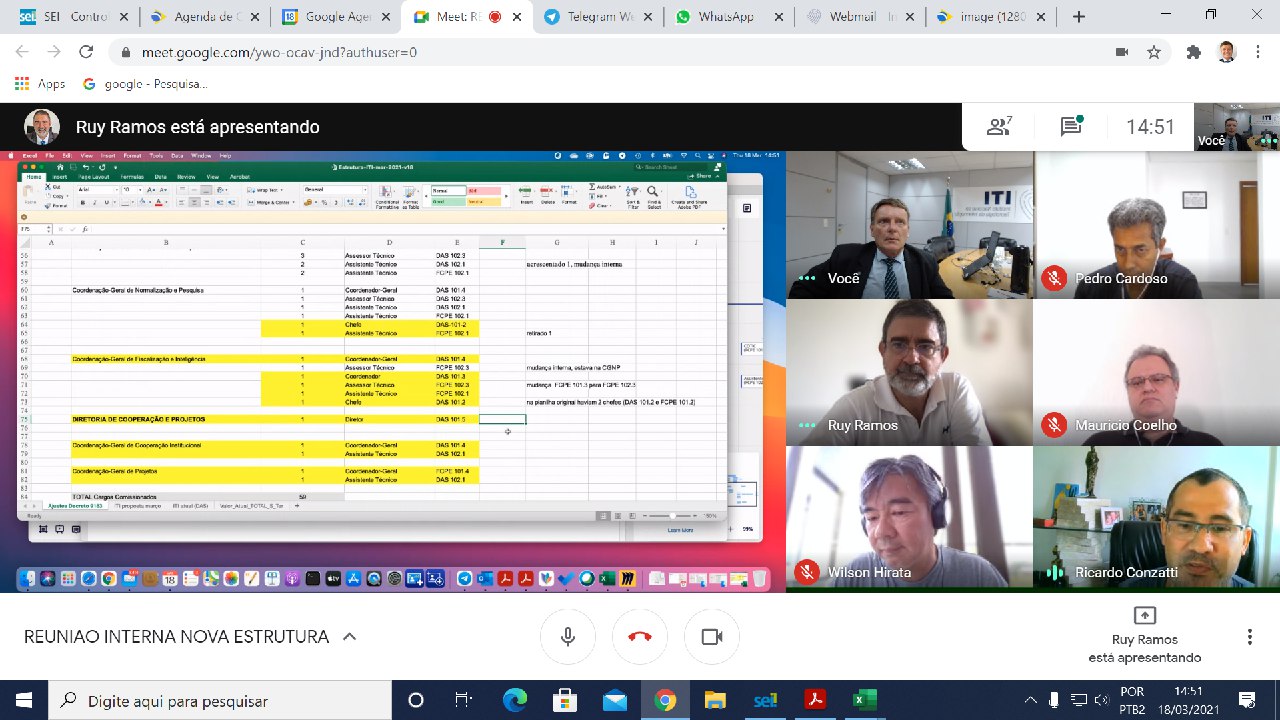Viewport: 1280px width, 720px height.
Task: Open Microsoft Edge from the taskbar
Action: point(514,699)
